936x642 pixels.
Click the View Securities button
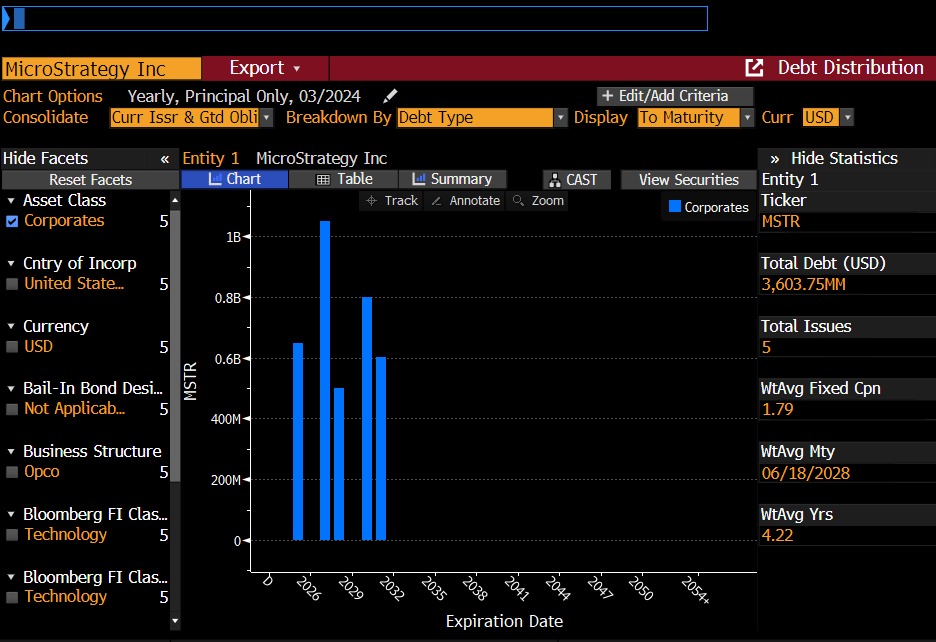coord(688,180)
